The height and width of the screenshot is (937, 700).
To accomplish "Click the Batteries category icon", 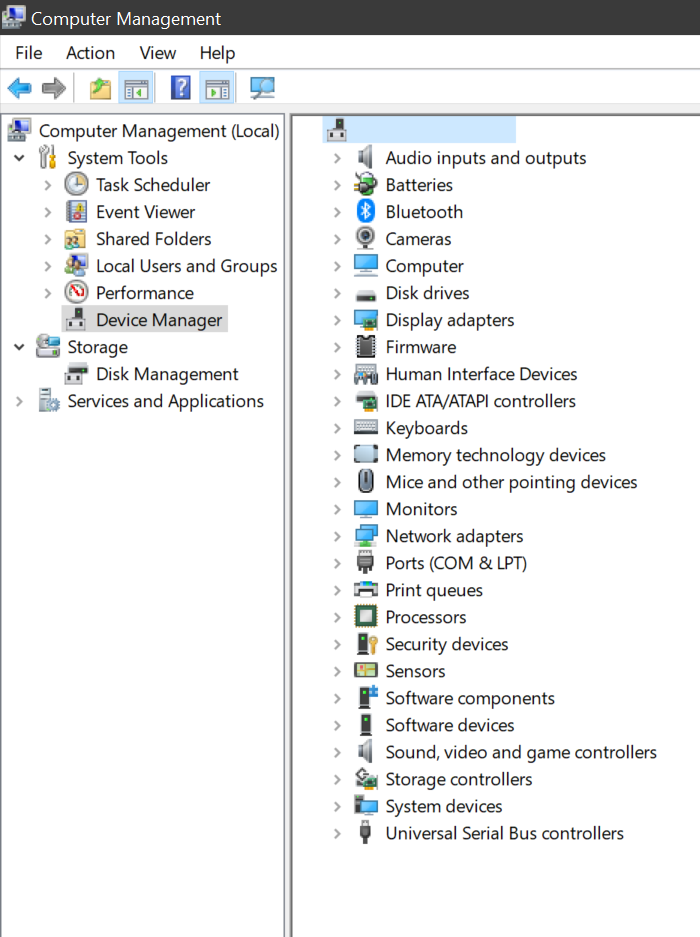I will (365, 185).
